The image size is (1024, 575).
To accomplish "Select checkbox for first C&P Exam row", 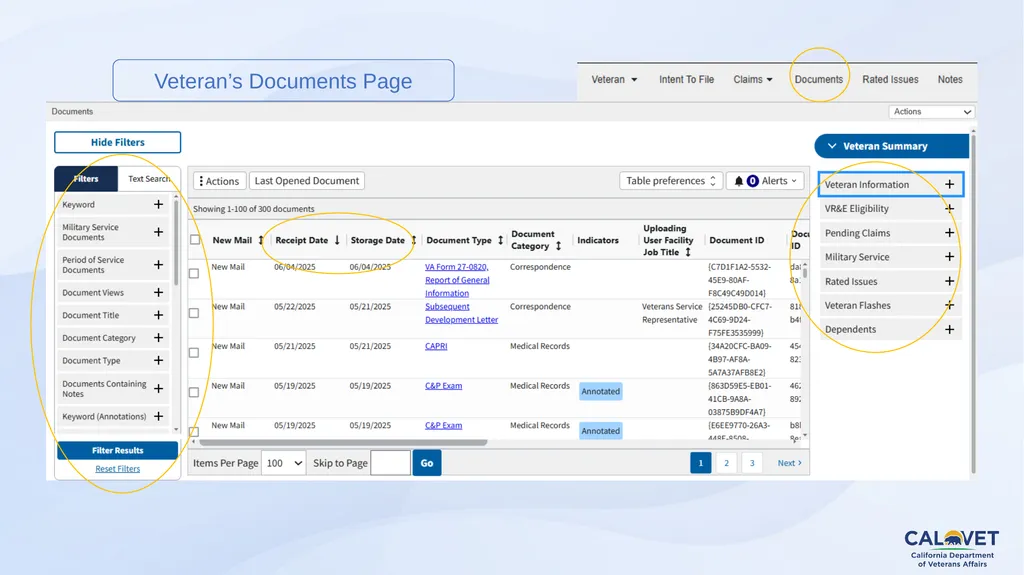I will pyautogui.click(x=194, y=392).
